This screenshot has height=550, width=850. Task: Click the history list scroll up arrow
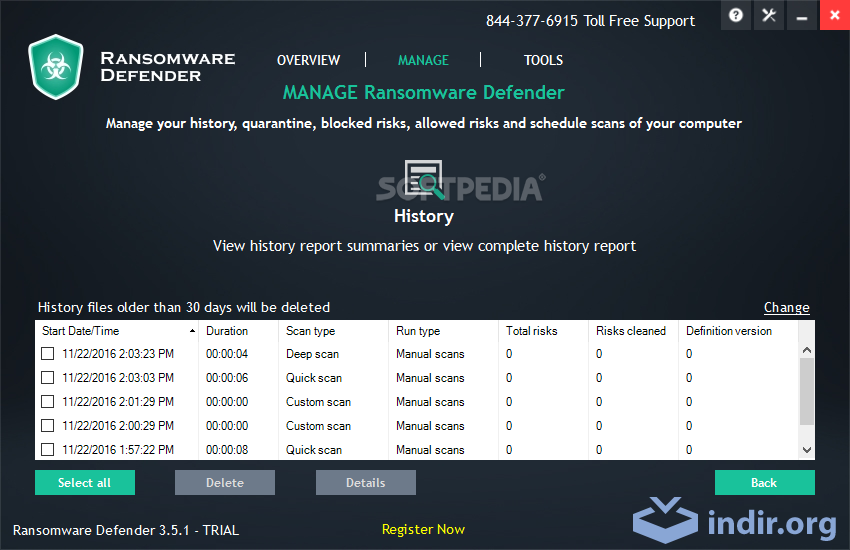[x=807, y=350]
